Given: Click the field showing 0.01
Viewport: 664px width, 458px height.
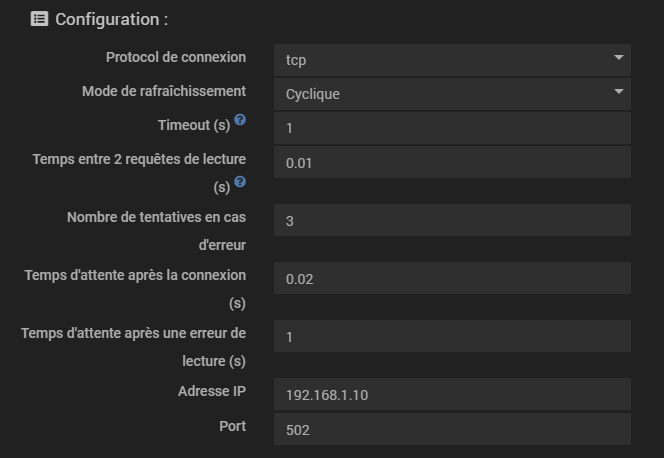Looking at the screenshot, I should point(451,163).
